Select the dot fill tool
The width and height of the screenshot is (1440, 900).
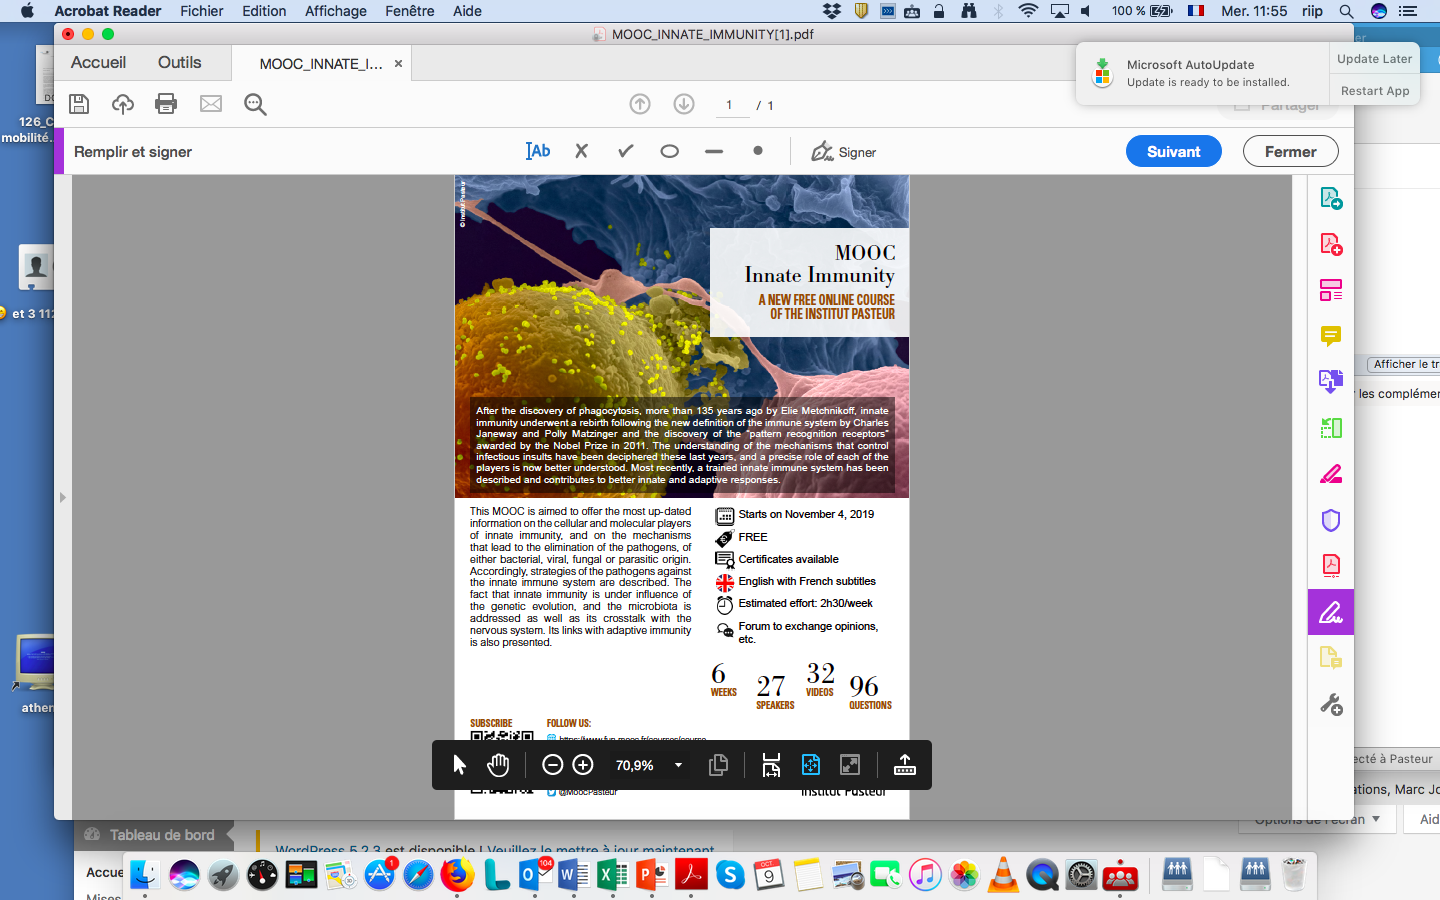[758, 151]
